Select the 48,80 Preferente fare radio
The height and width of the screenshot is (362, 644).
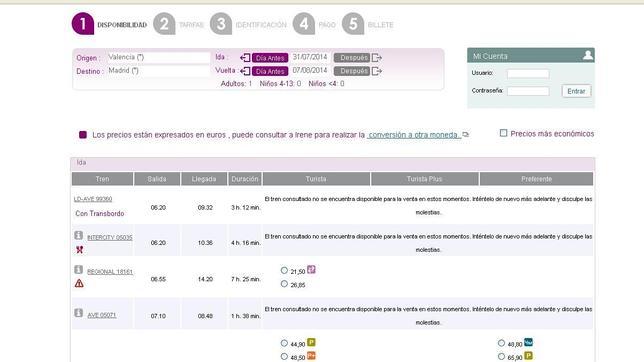coord(501,343)
